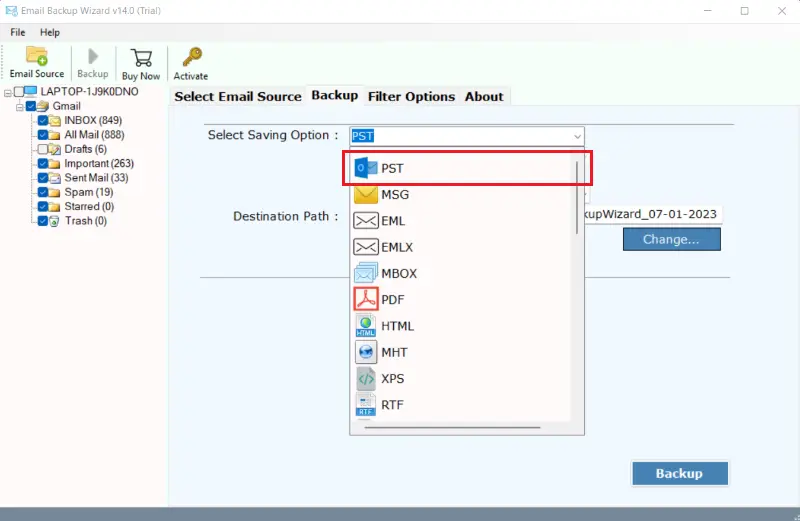Toggle the LAPTOP-1J9K0DNO root checkbox

(19, 92)
